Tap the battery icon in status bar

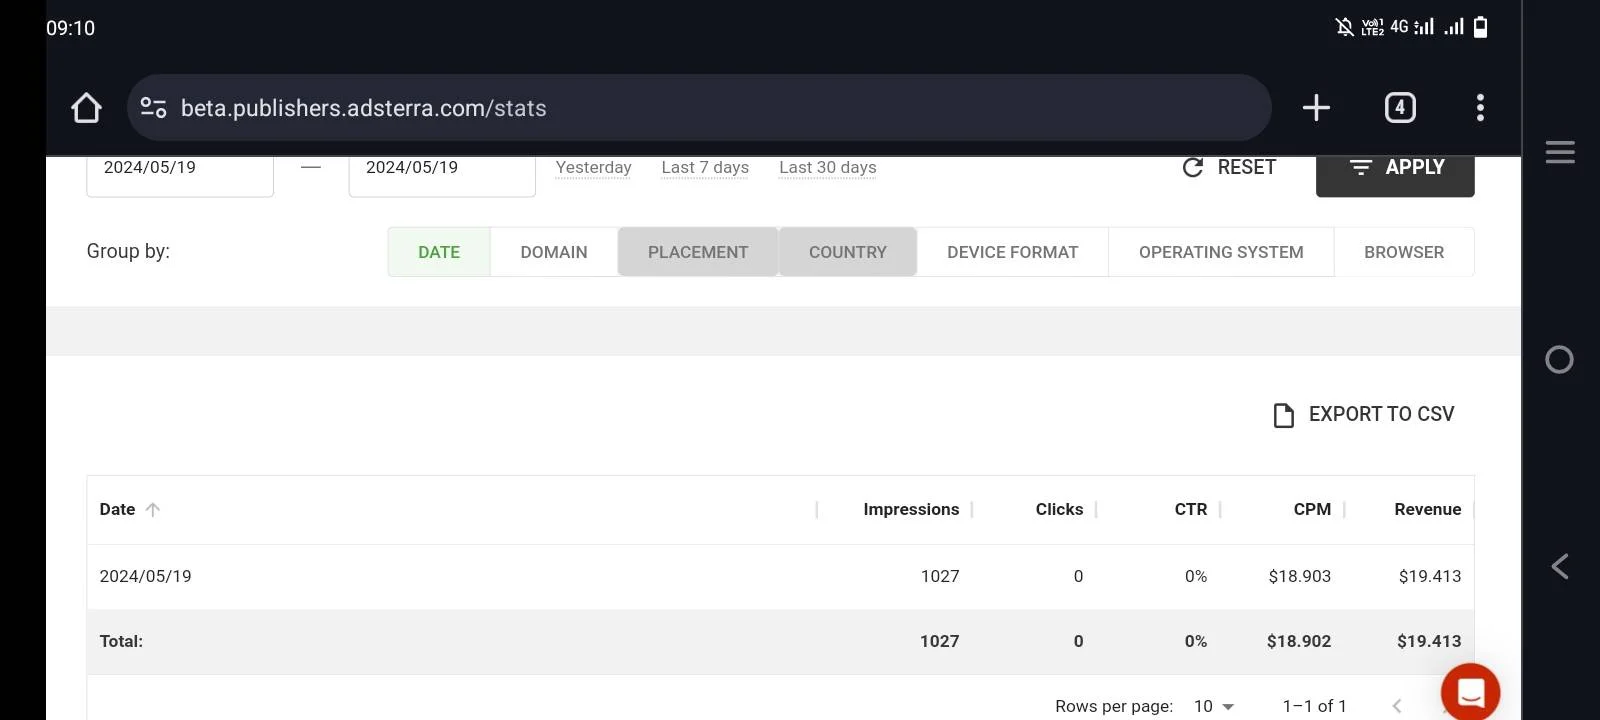pos(1481,27)
